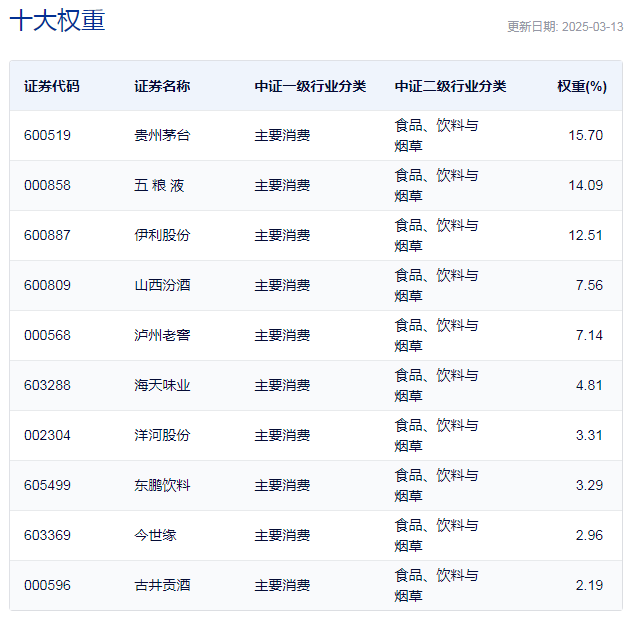This screenshot has width=631, height=620.
Task: Click 主要消费 in the 600809 row
Action: coord(282,285)
